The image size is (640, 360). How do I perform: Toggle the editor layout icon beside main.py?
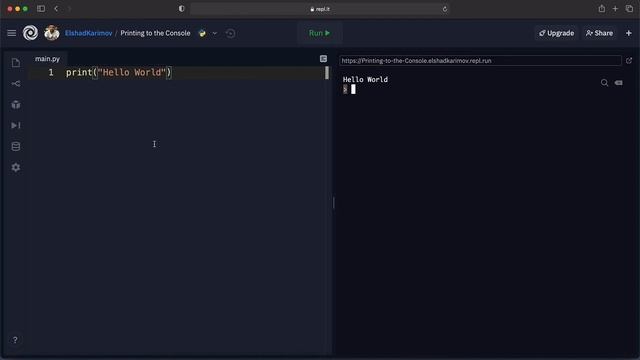[x=323, y=59]
